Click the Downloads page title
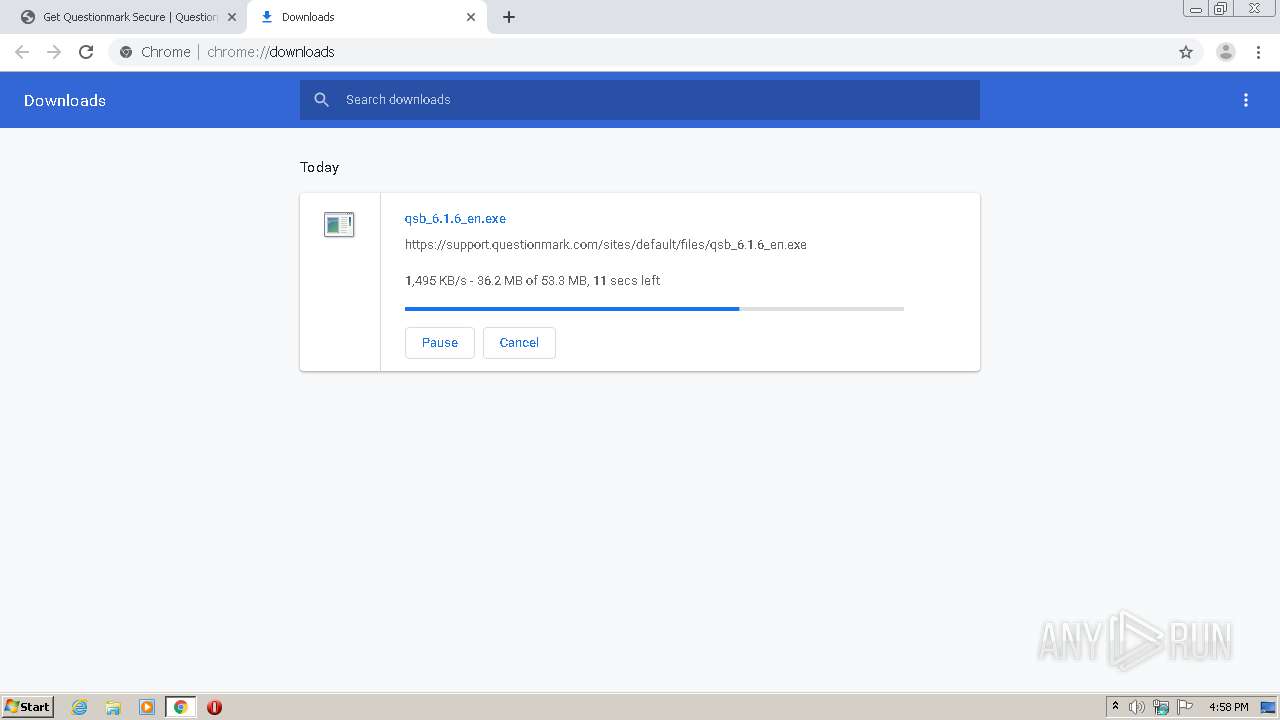1280x720 pixels. click(x=65, y=100)
